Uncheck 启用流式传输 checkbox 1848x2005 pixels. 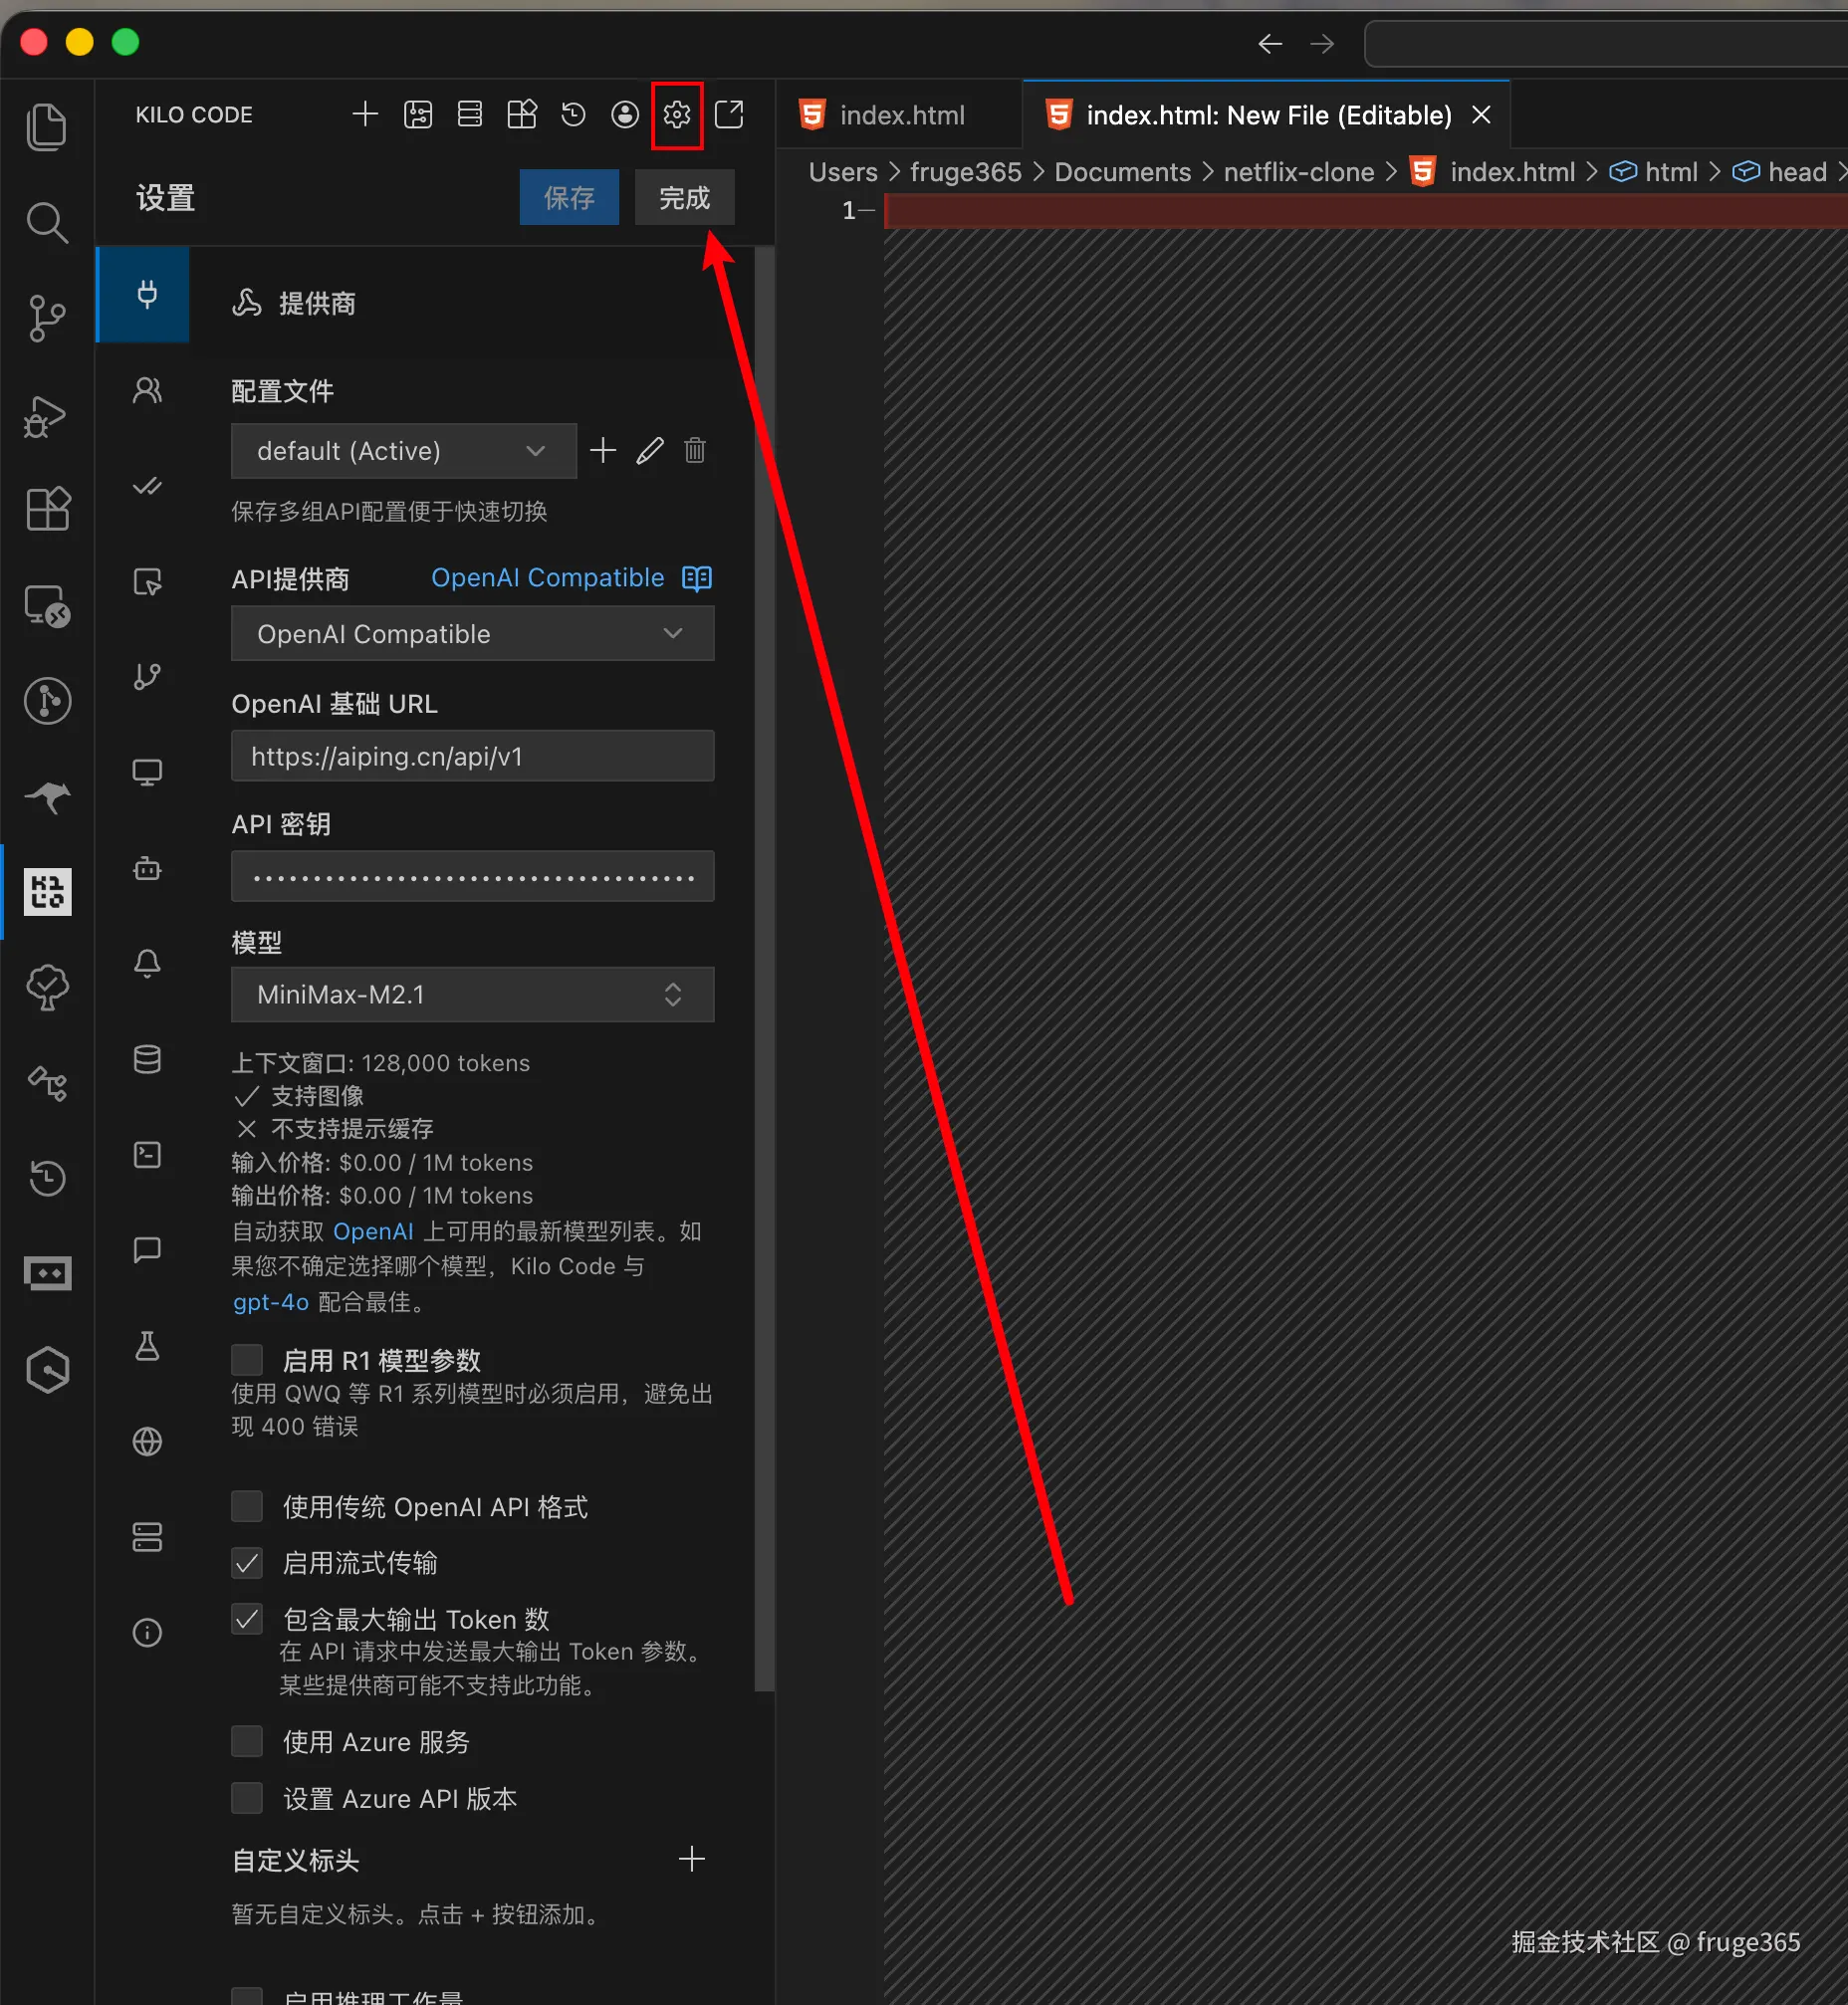coord(247,1562)
